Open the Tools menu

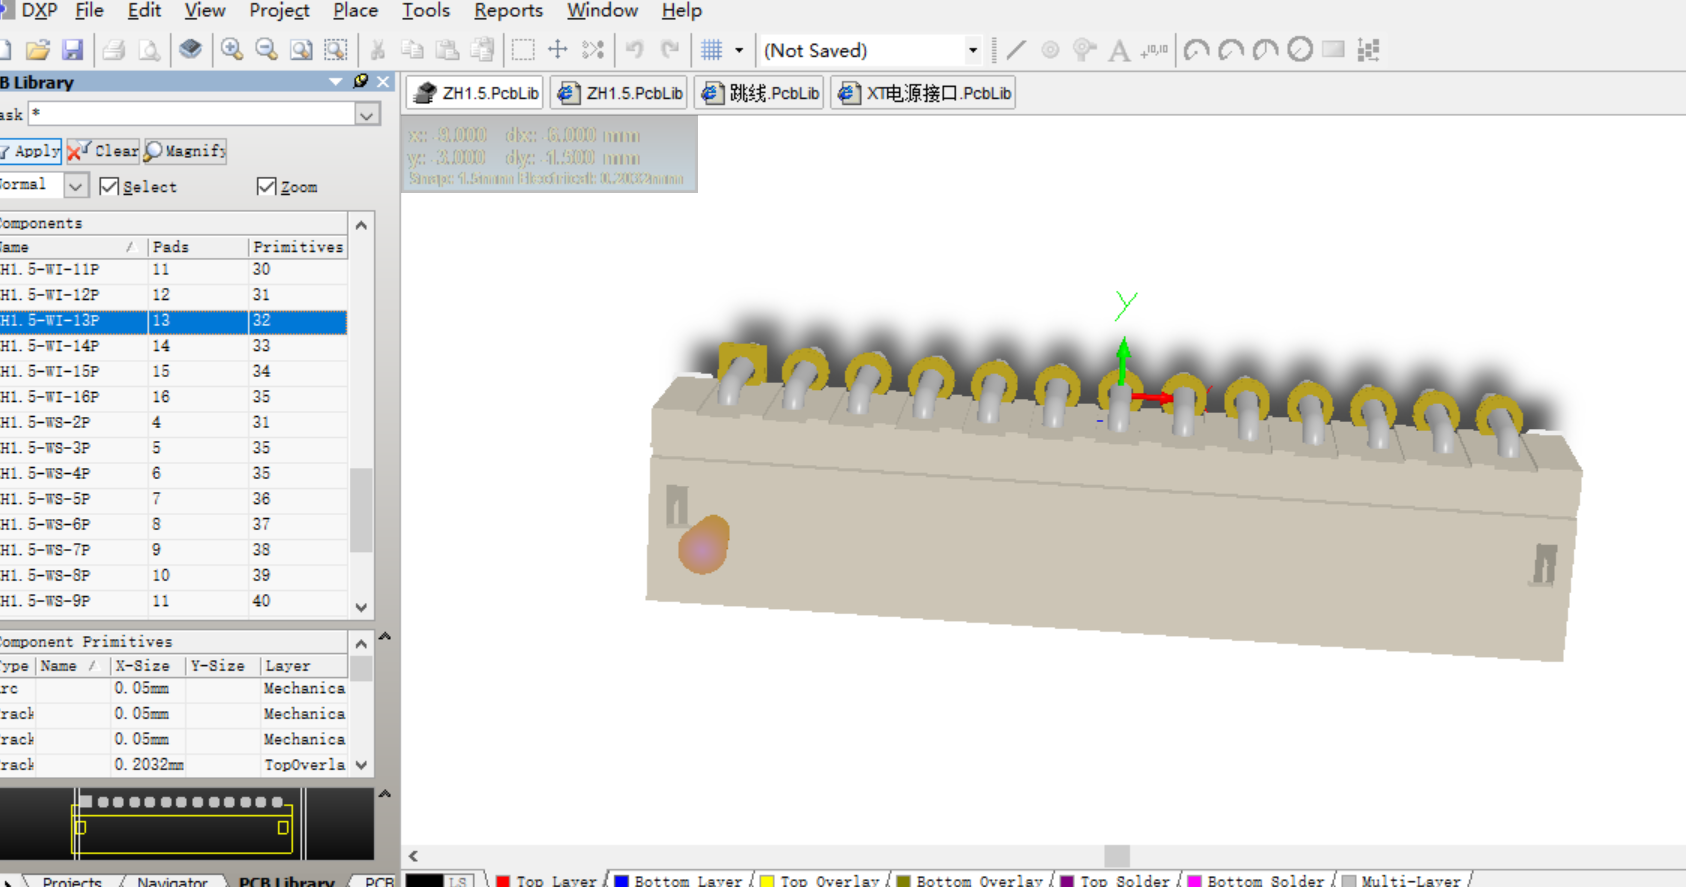tap(426, 11)
